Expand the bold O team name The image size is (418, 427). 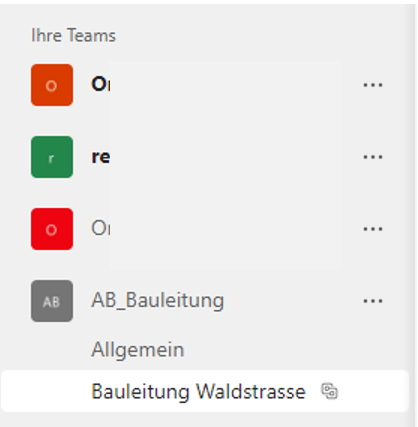(x=101, y=84)
